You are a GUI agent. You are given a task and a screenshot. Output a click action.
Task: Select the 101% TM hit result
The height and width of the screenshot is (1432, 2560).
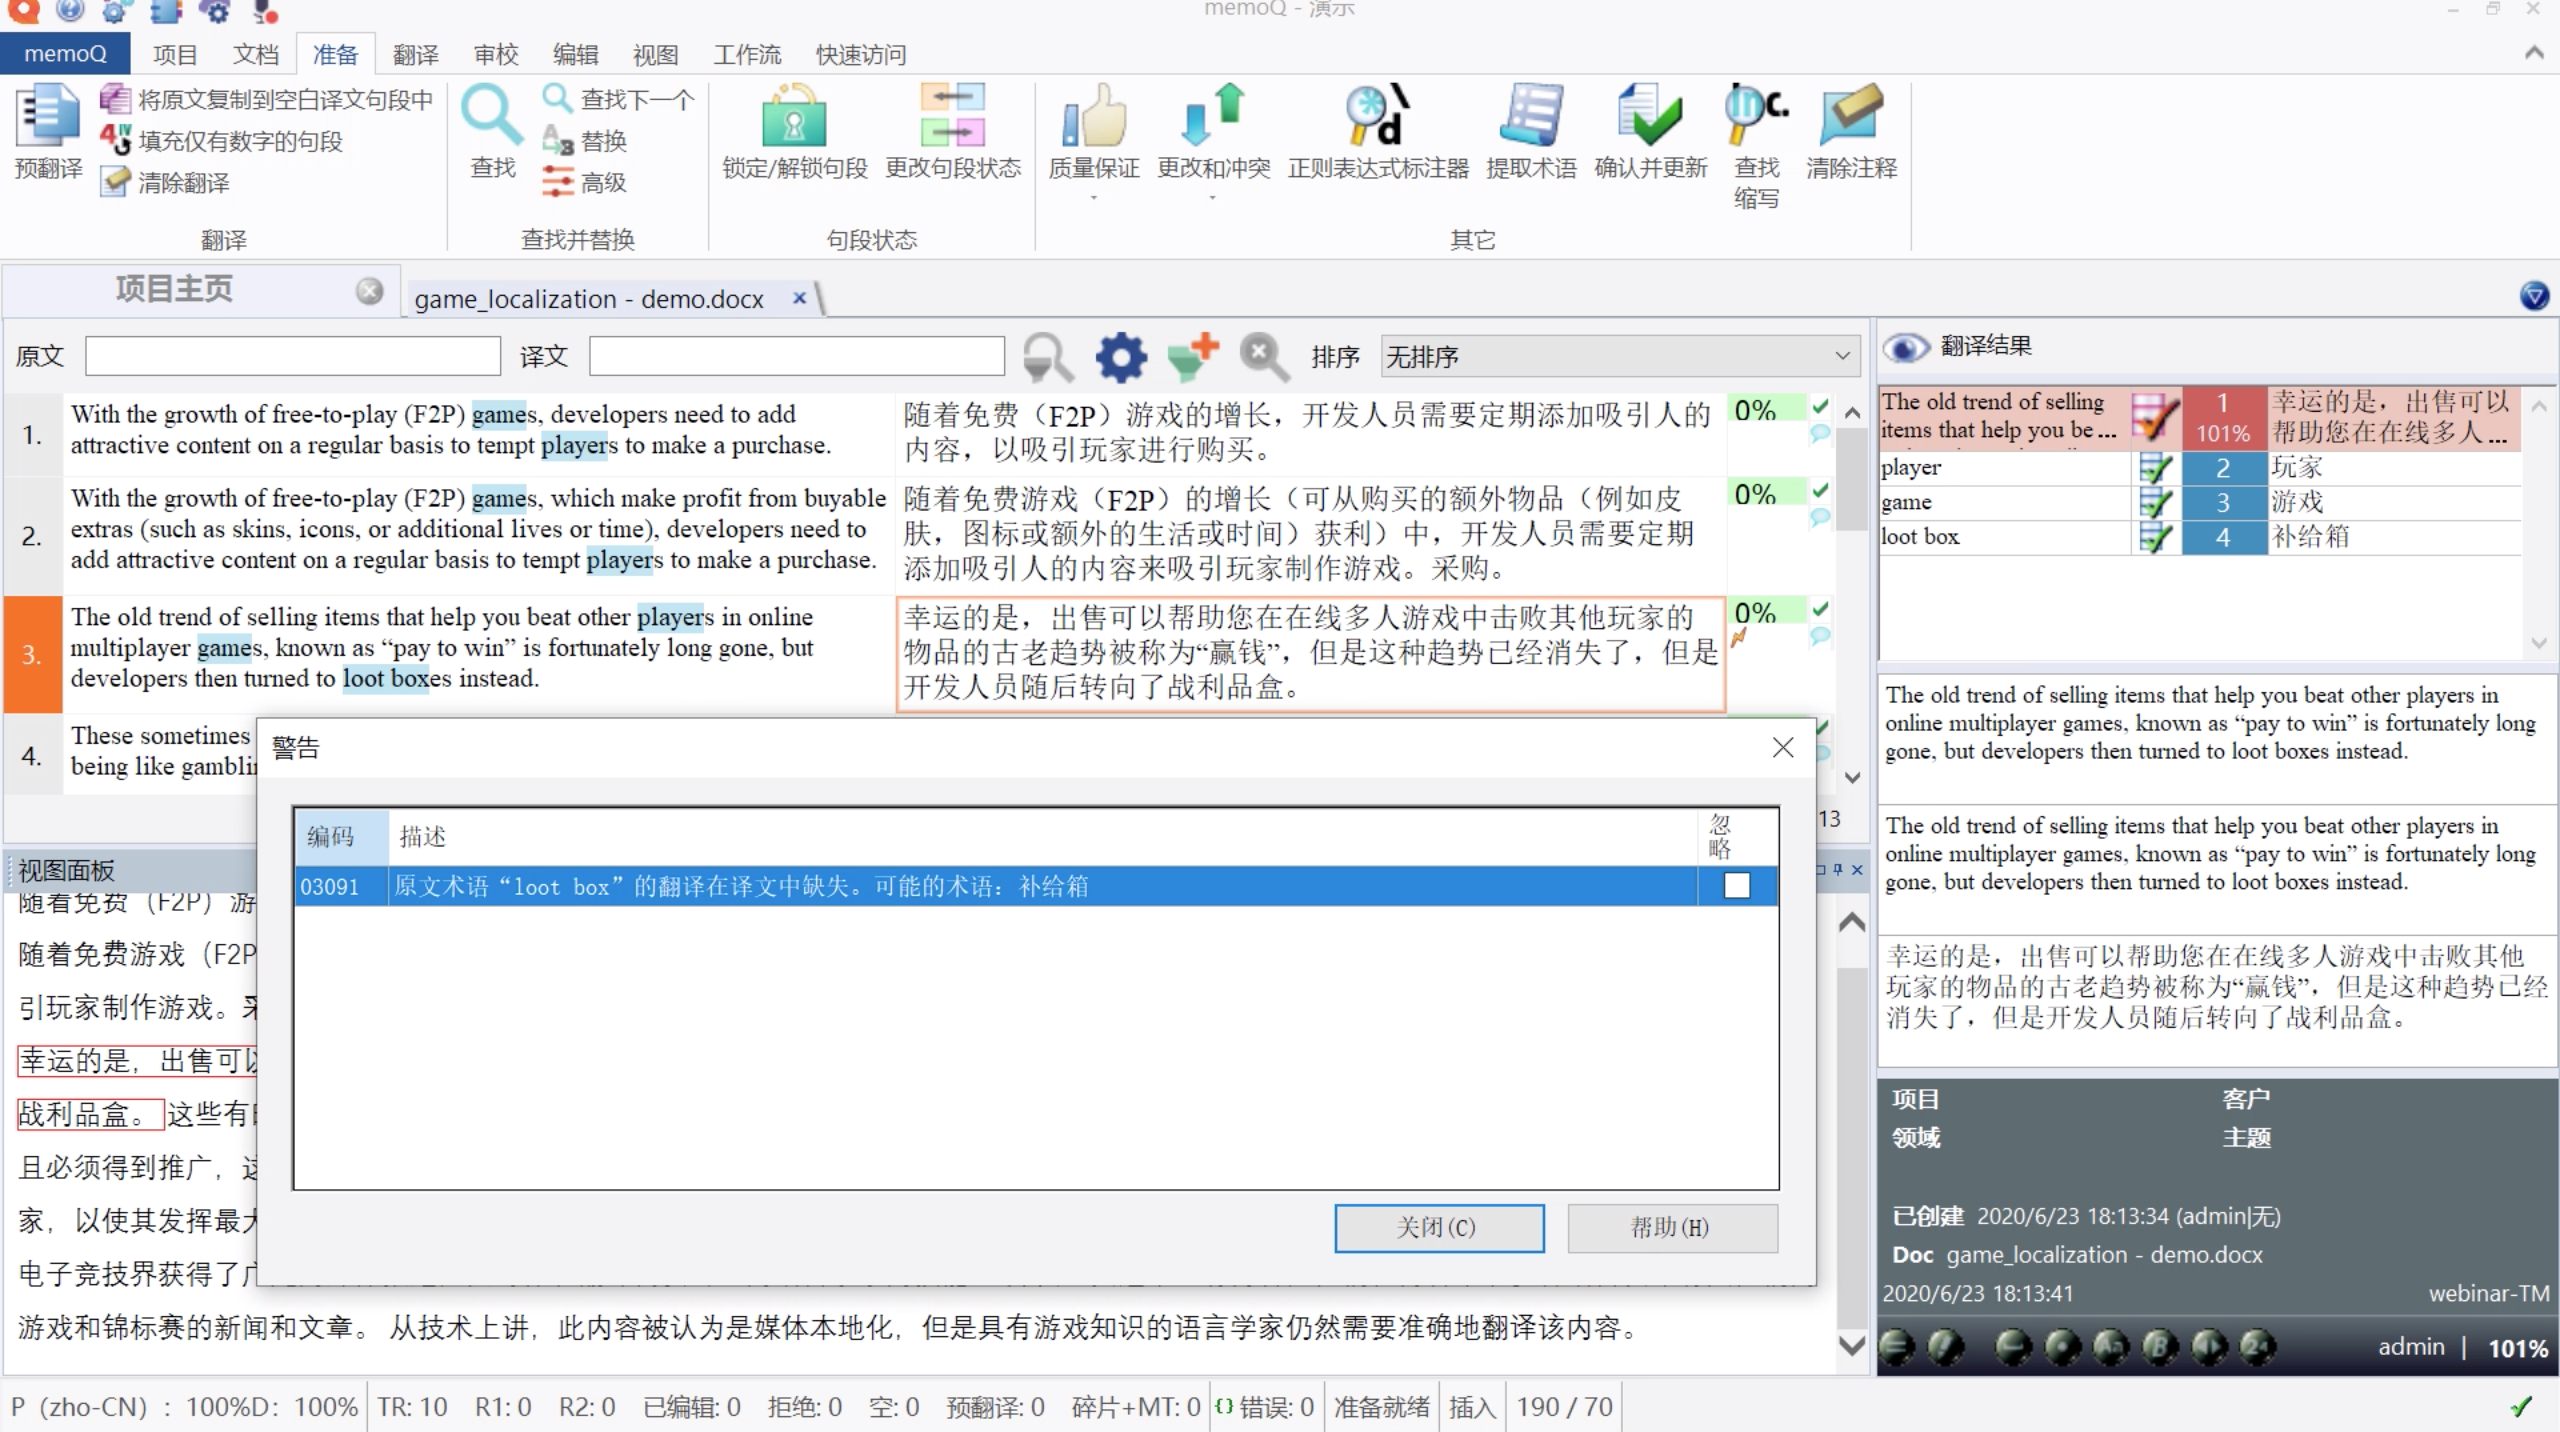pos(2200,417)
